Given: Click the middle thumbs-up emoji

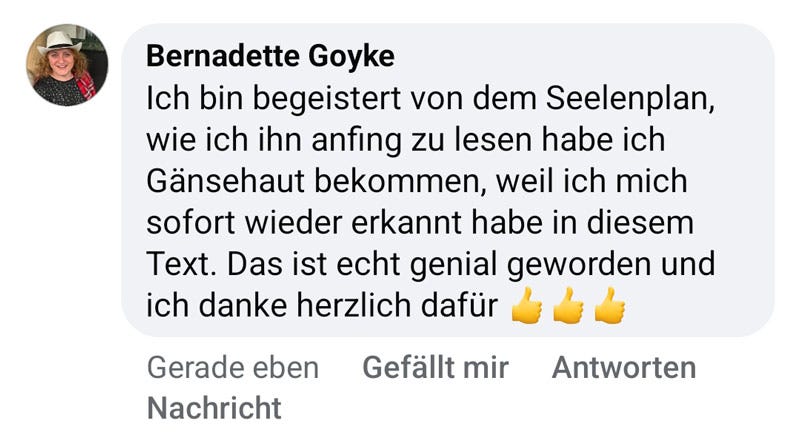Looking at the screenshot, I should (568, 306).
